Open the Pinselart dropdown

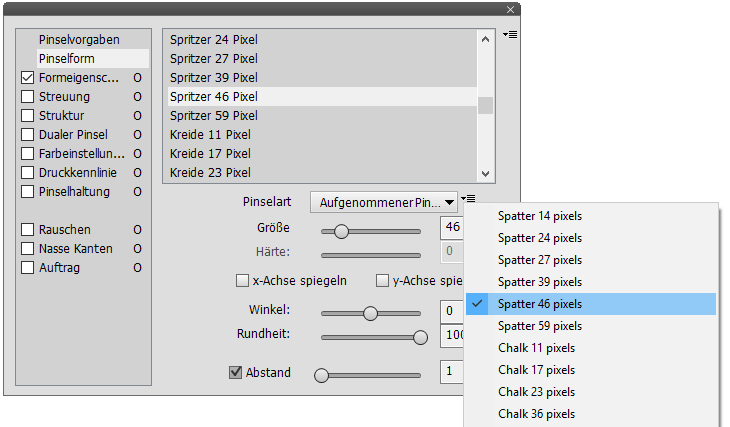(384, 202)
